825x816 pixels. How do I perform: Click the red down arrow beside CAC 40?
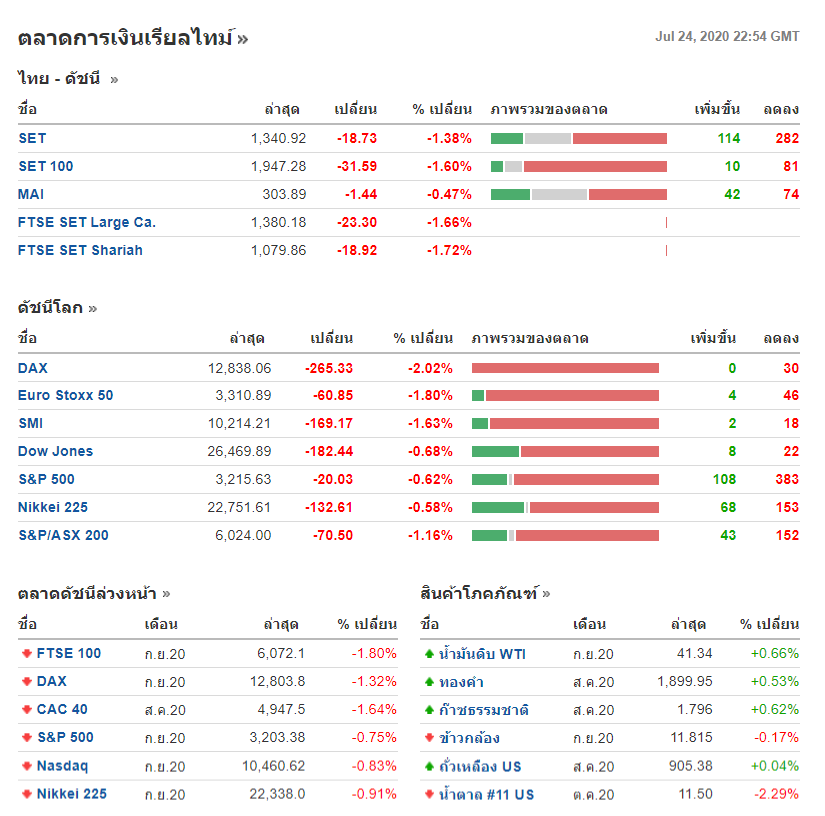tap(26, 710)
